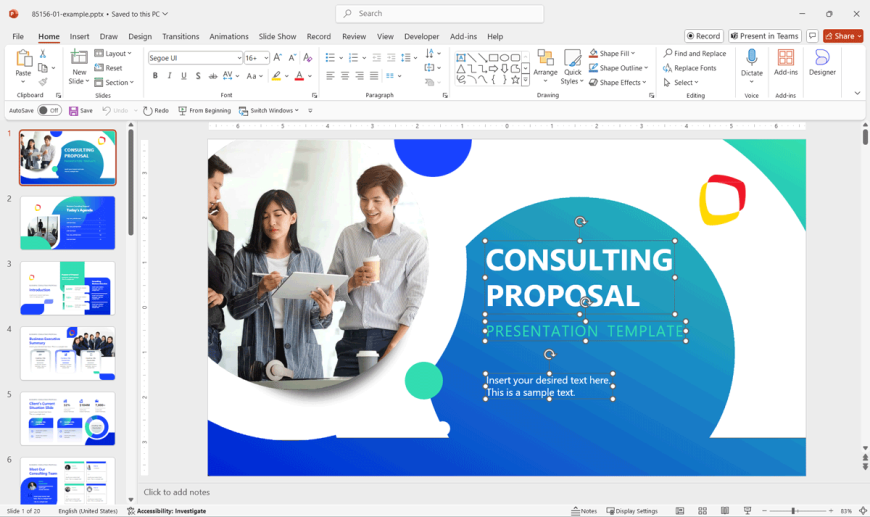Switch to the Transitions tab
Viewport: 870px width, 517px height.
click(x=180, y=36)
